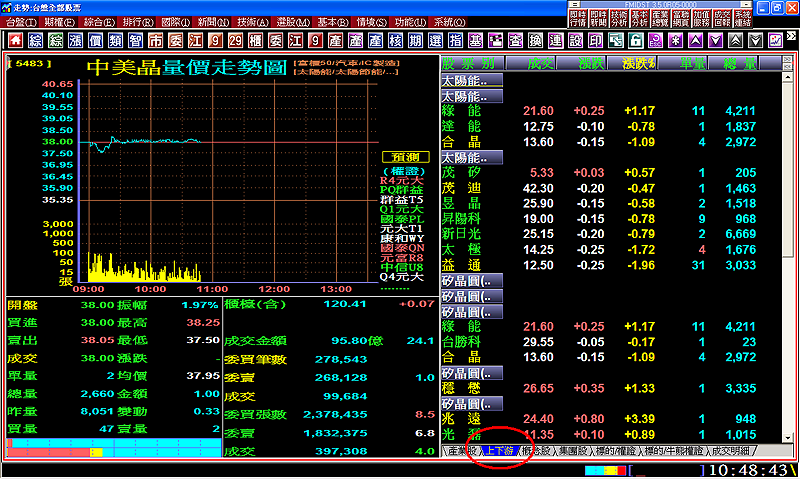The height and width of the screenshot is (479, 800).
Task: Open the 台盤(T) menu
Action: tap(21, 22)
